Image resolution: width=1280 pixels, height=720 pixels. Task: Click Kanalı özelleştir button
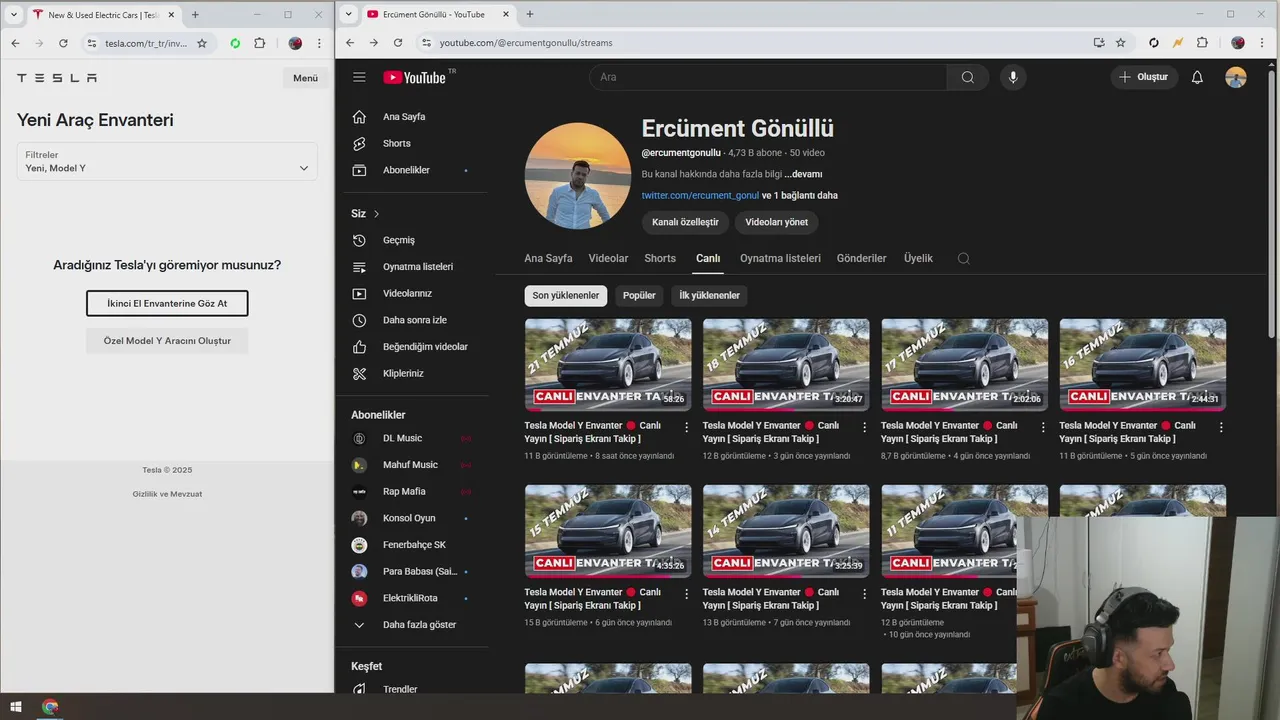pos(685,222)
